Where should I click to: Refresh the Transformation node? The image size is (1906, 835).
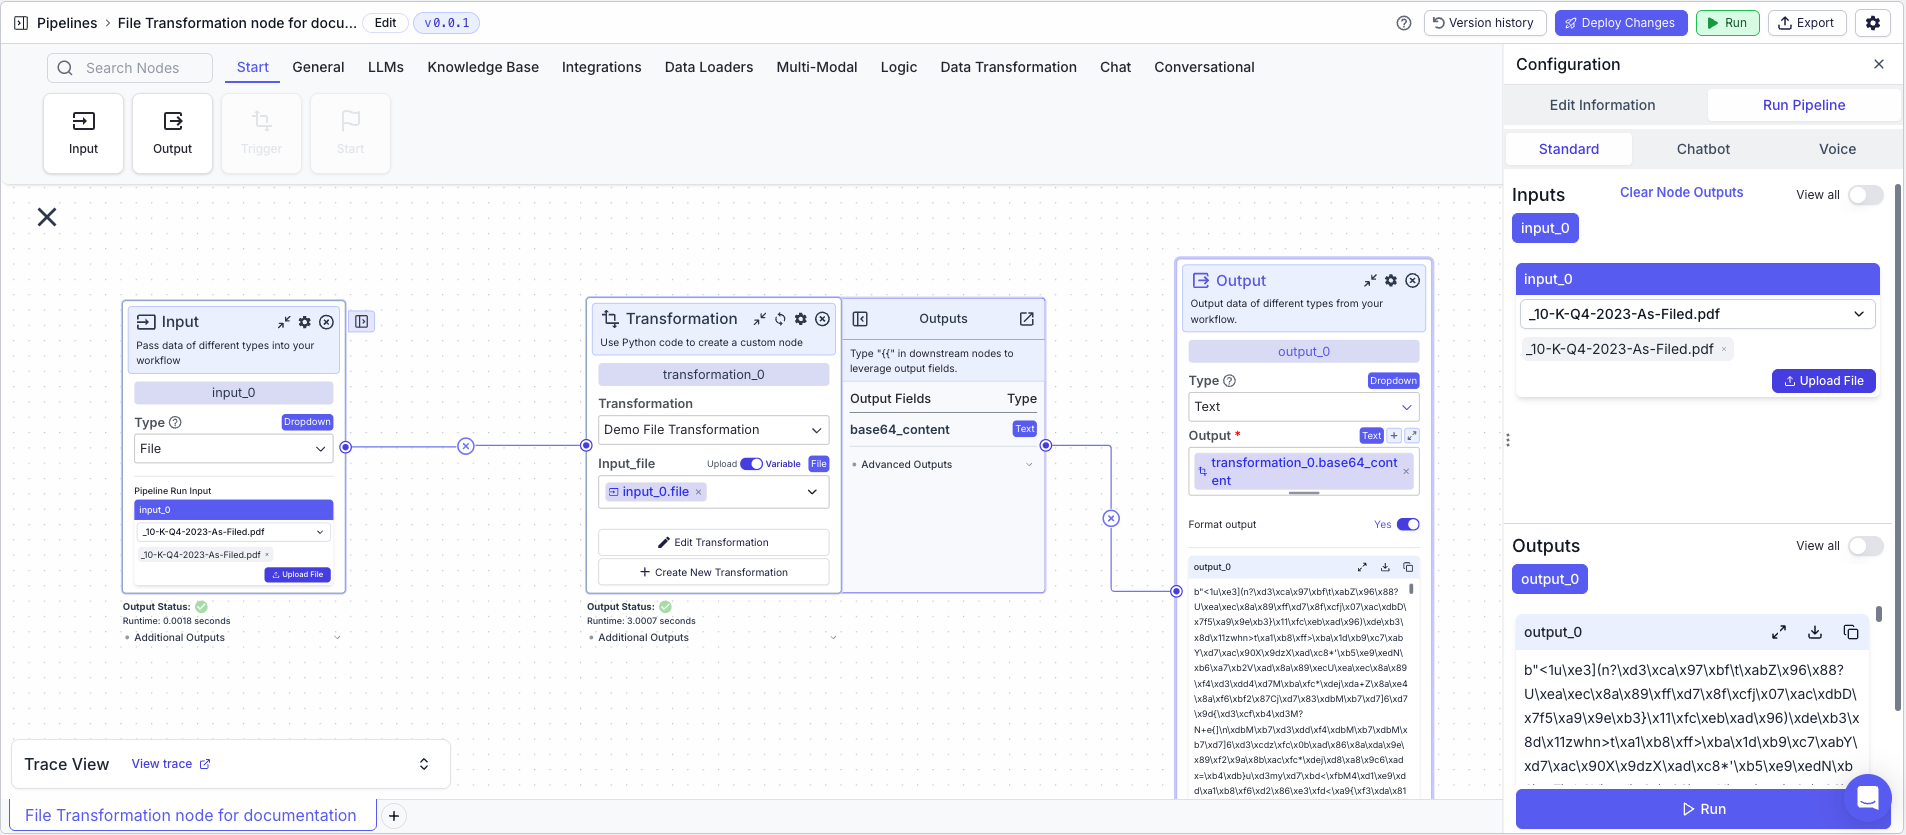coord(780,319)
